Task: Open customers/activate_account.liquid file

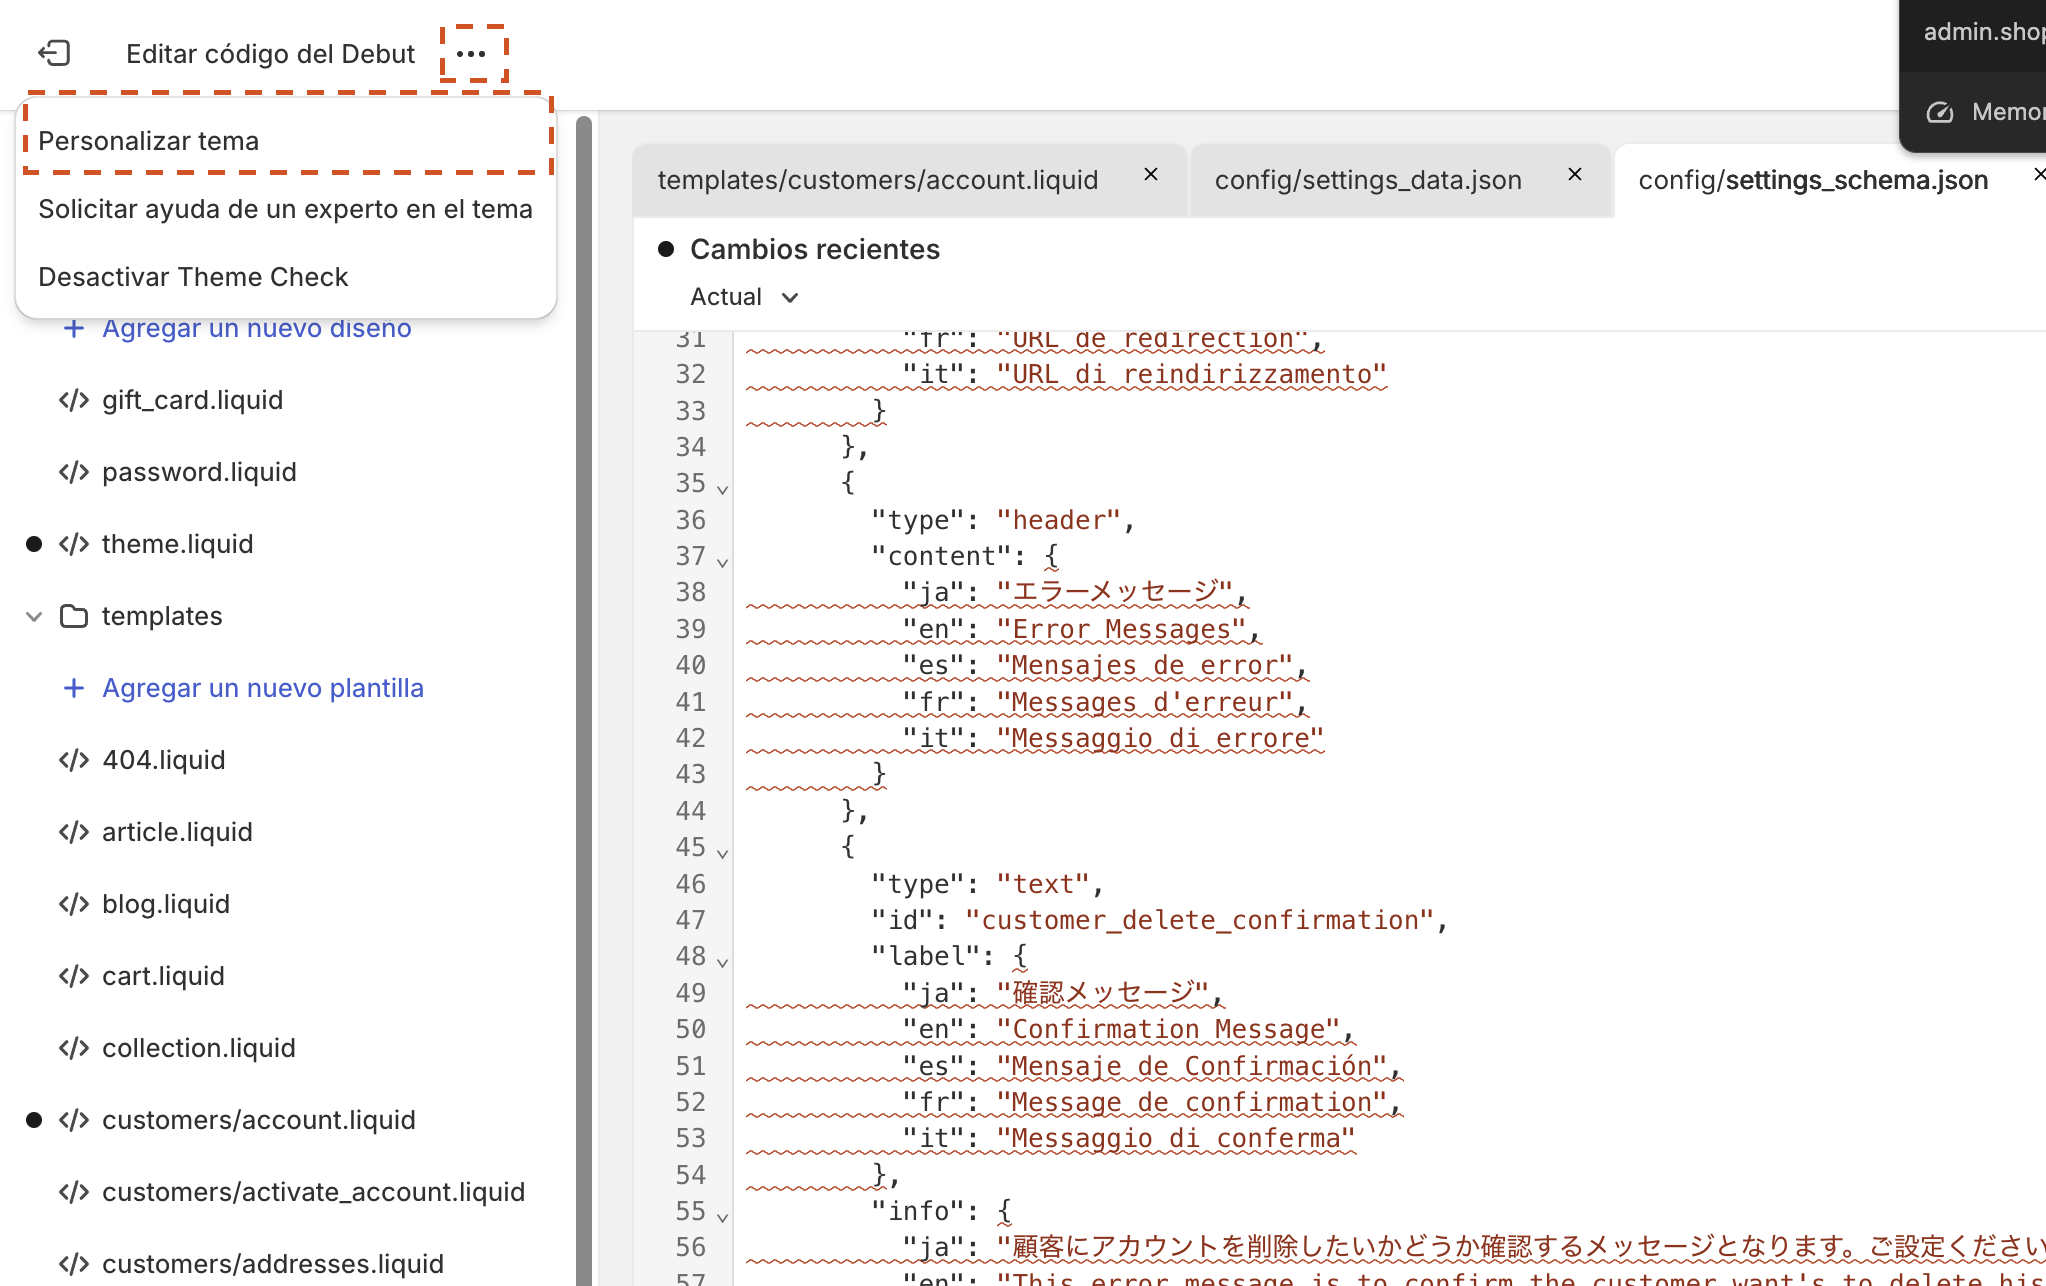Action: coord(313,1192)
